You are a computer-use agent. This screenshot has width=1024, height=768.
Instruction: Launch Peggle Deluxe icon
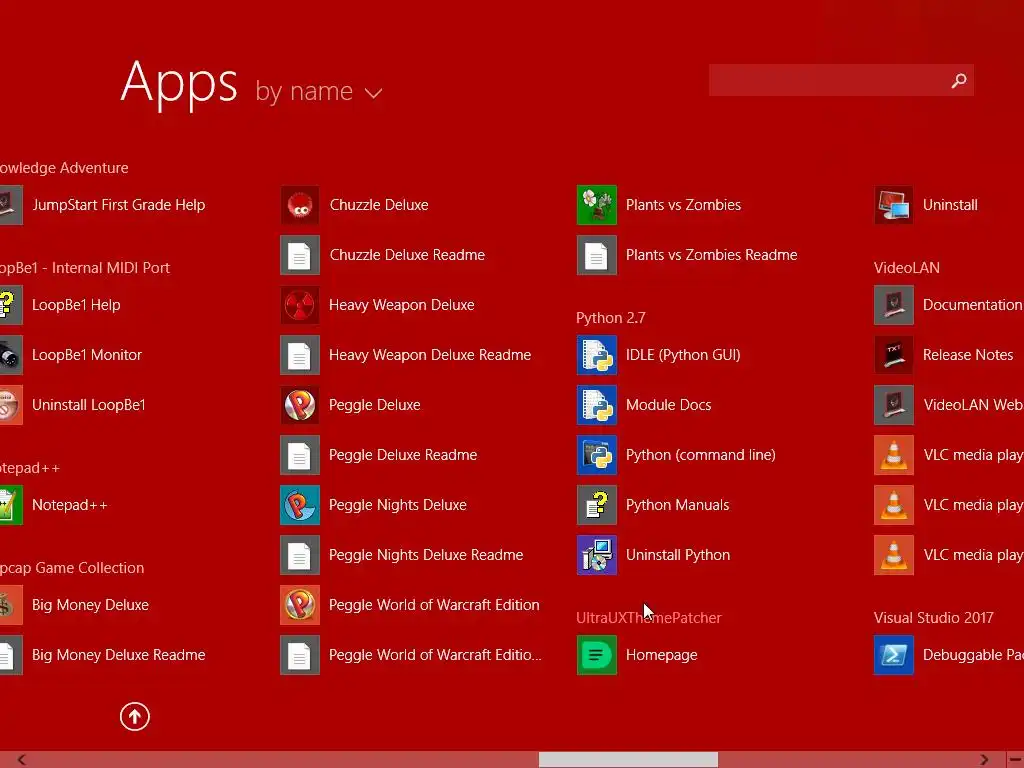pos(300,405)
